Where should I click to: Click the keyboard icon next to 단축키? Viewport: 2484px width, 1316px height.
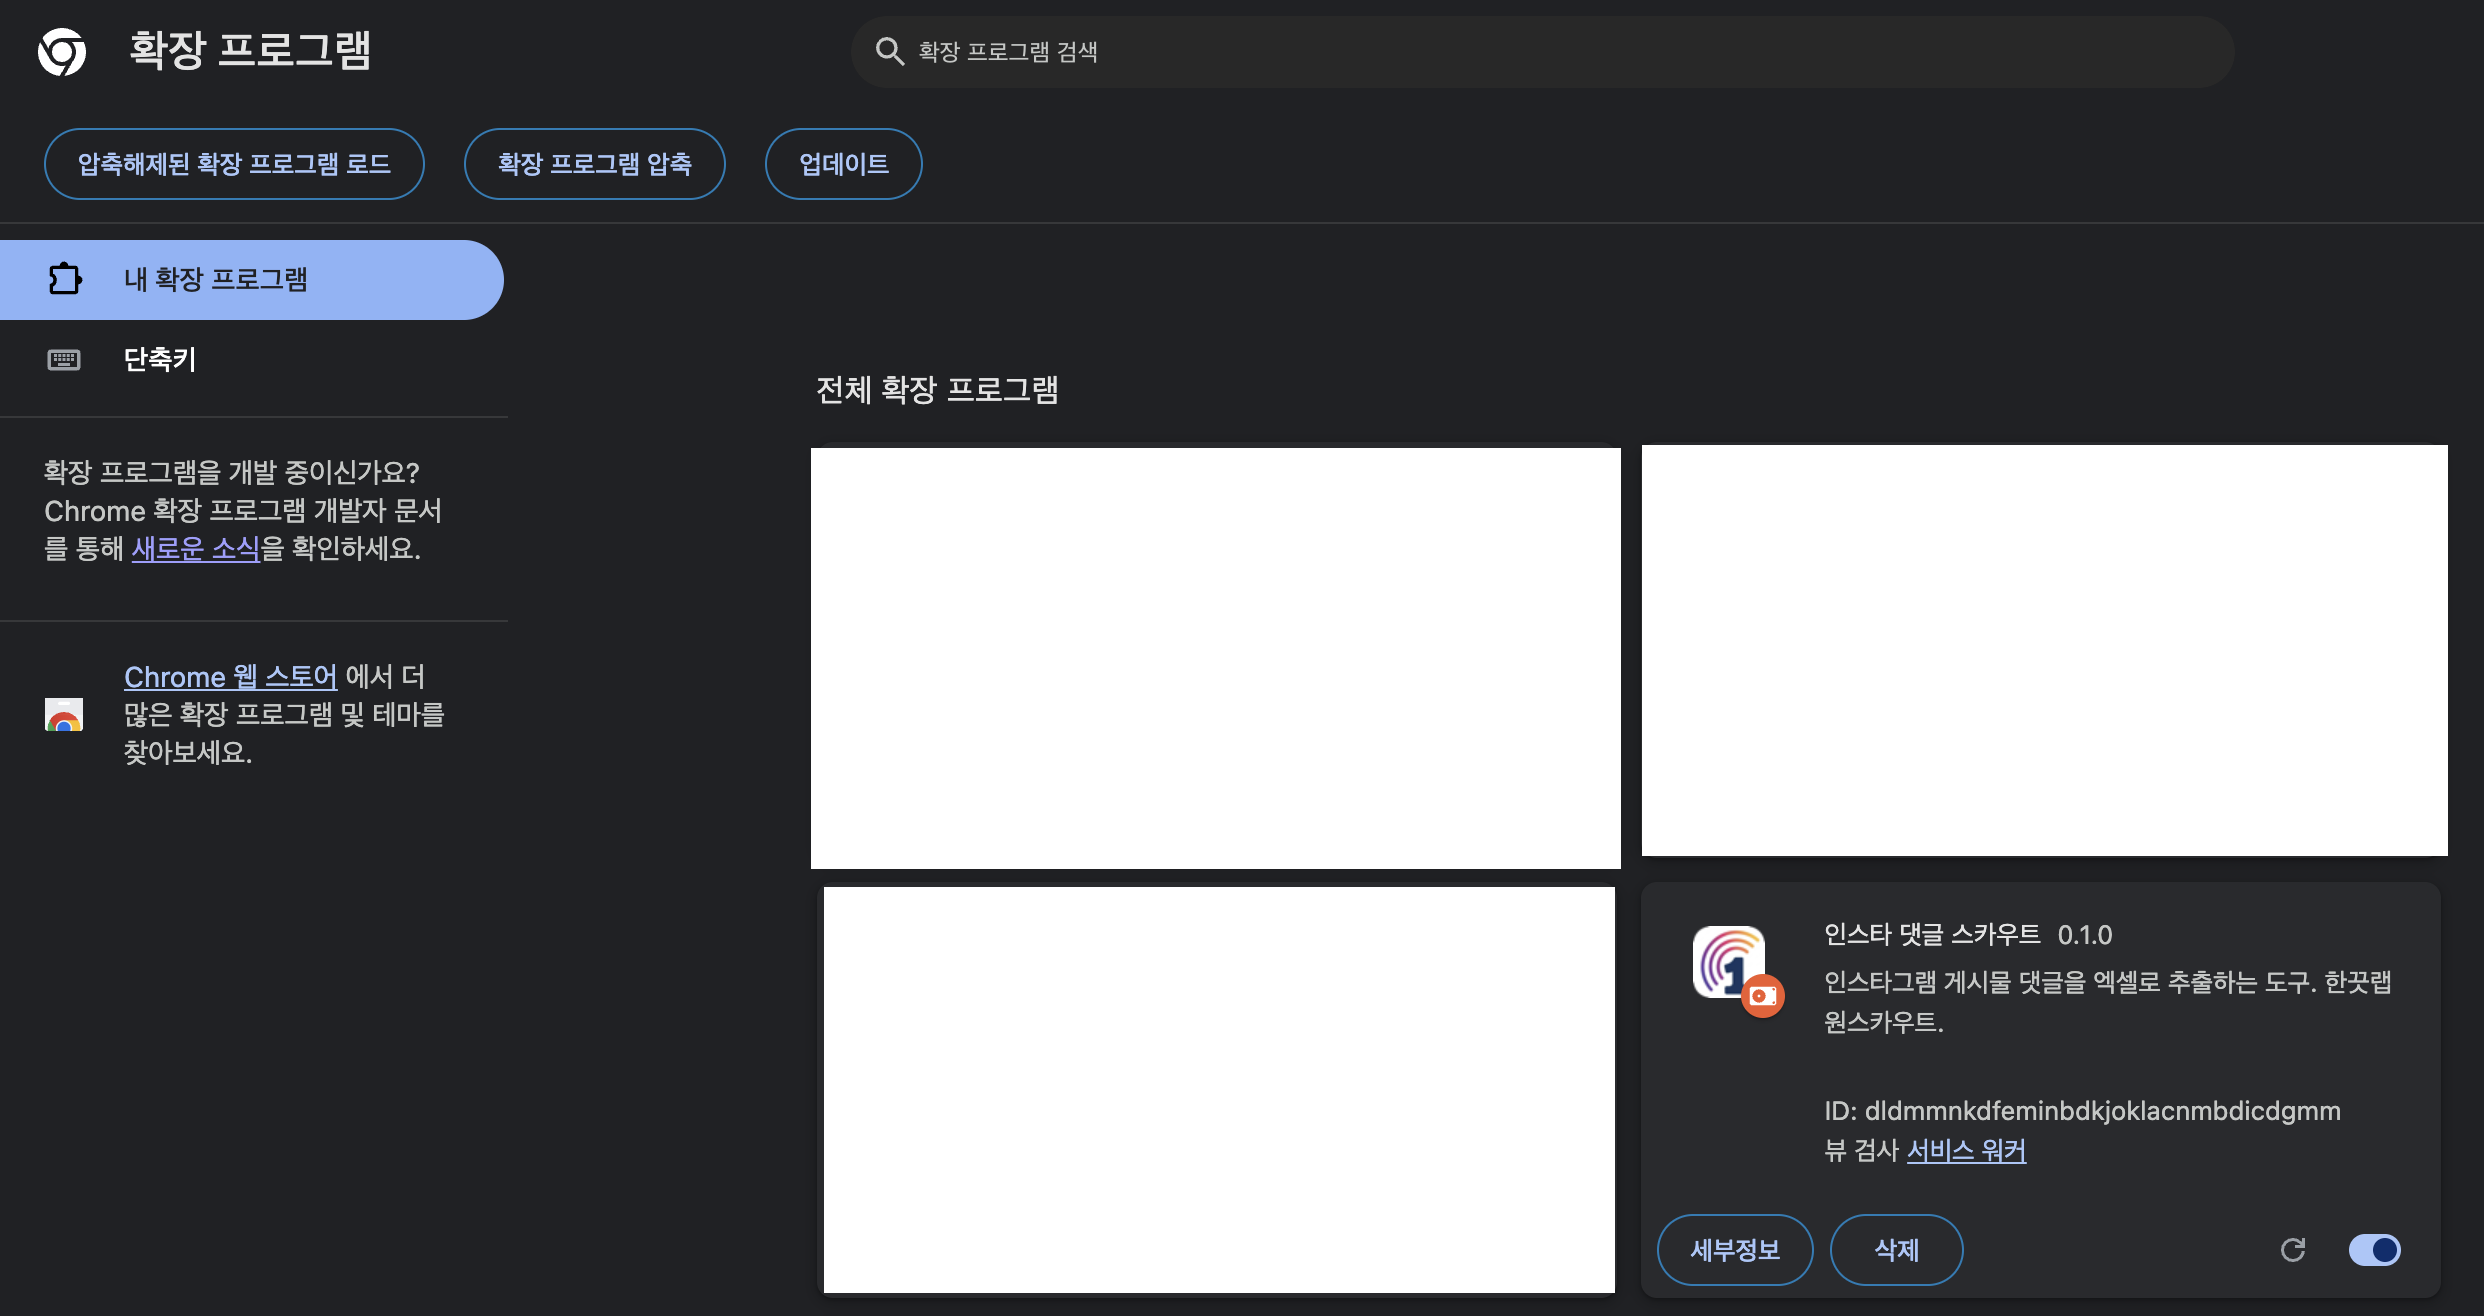coord(64,360)
